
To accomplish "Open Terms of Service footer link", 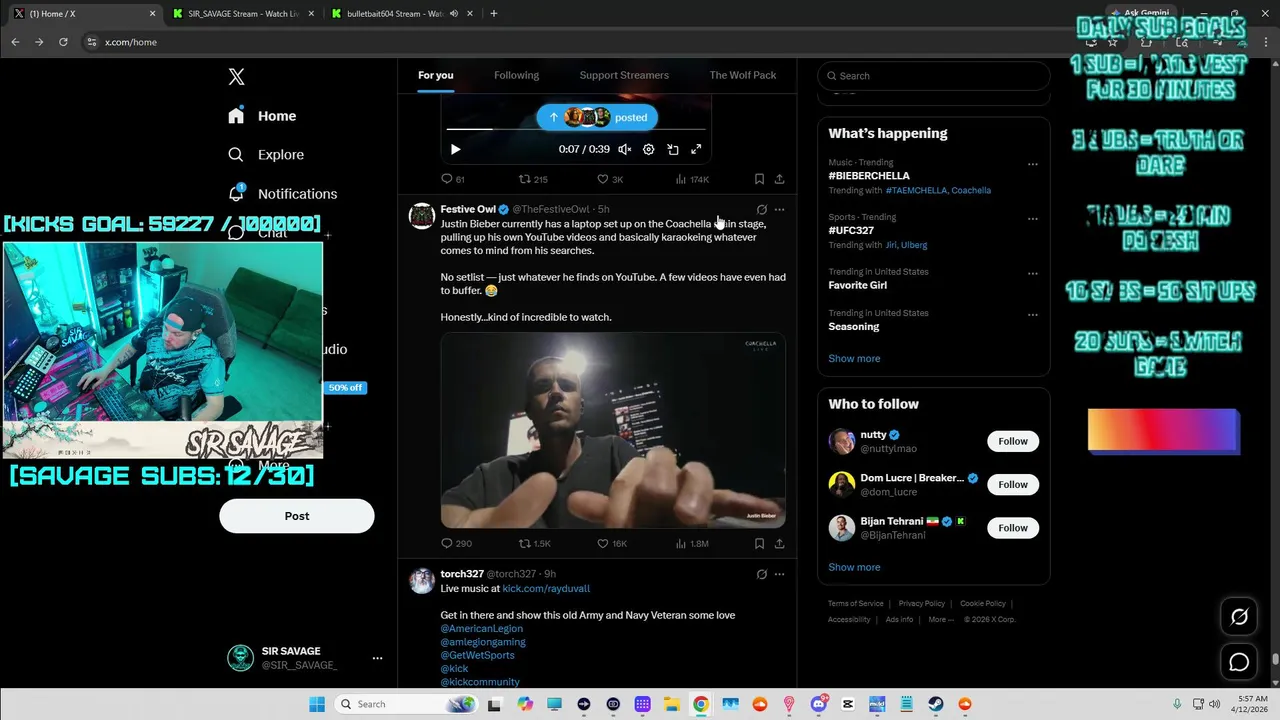I will (856, 604).
